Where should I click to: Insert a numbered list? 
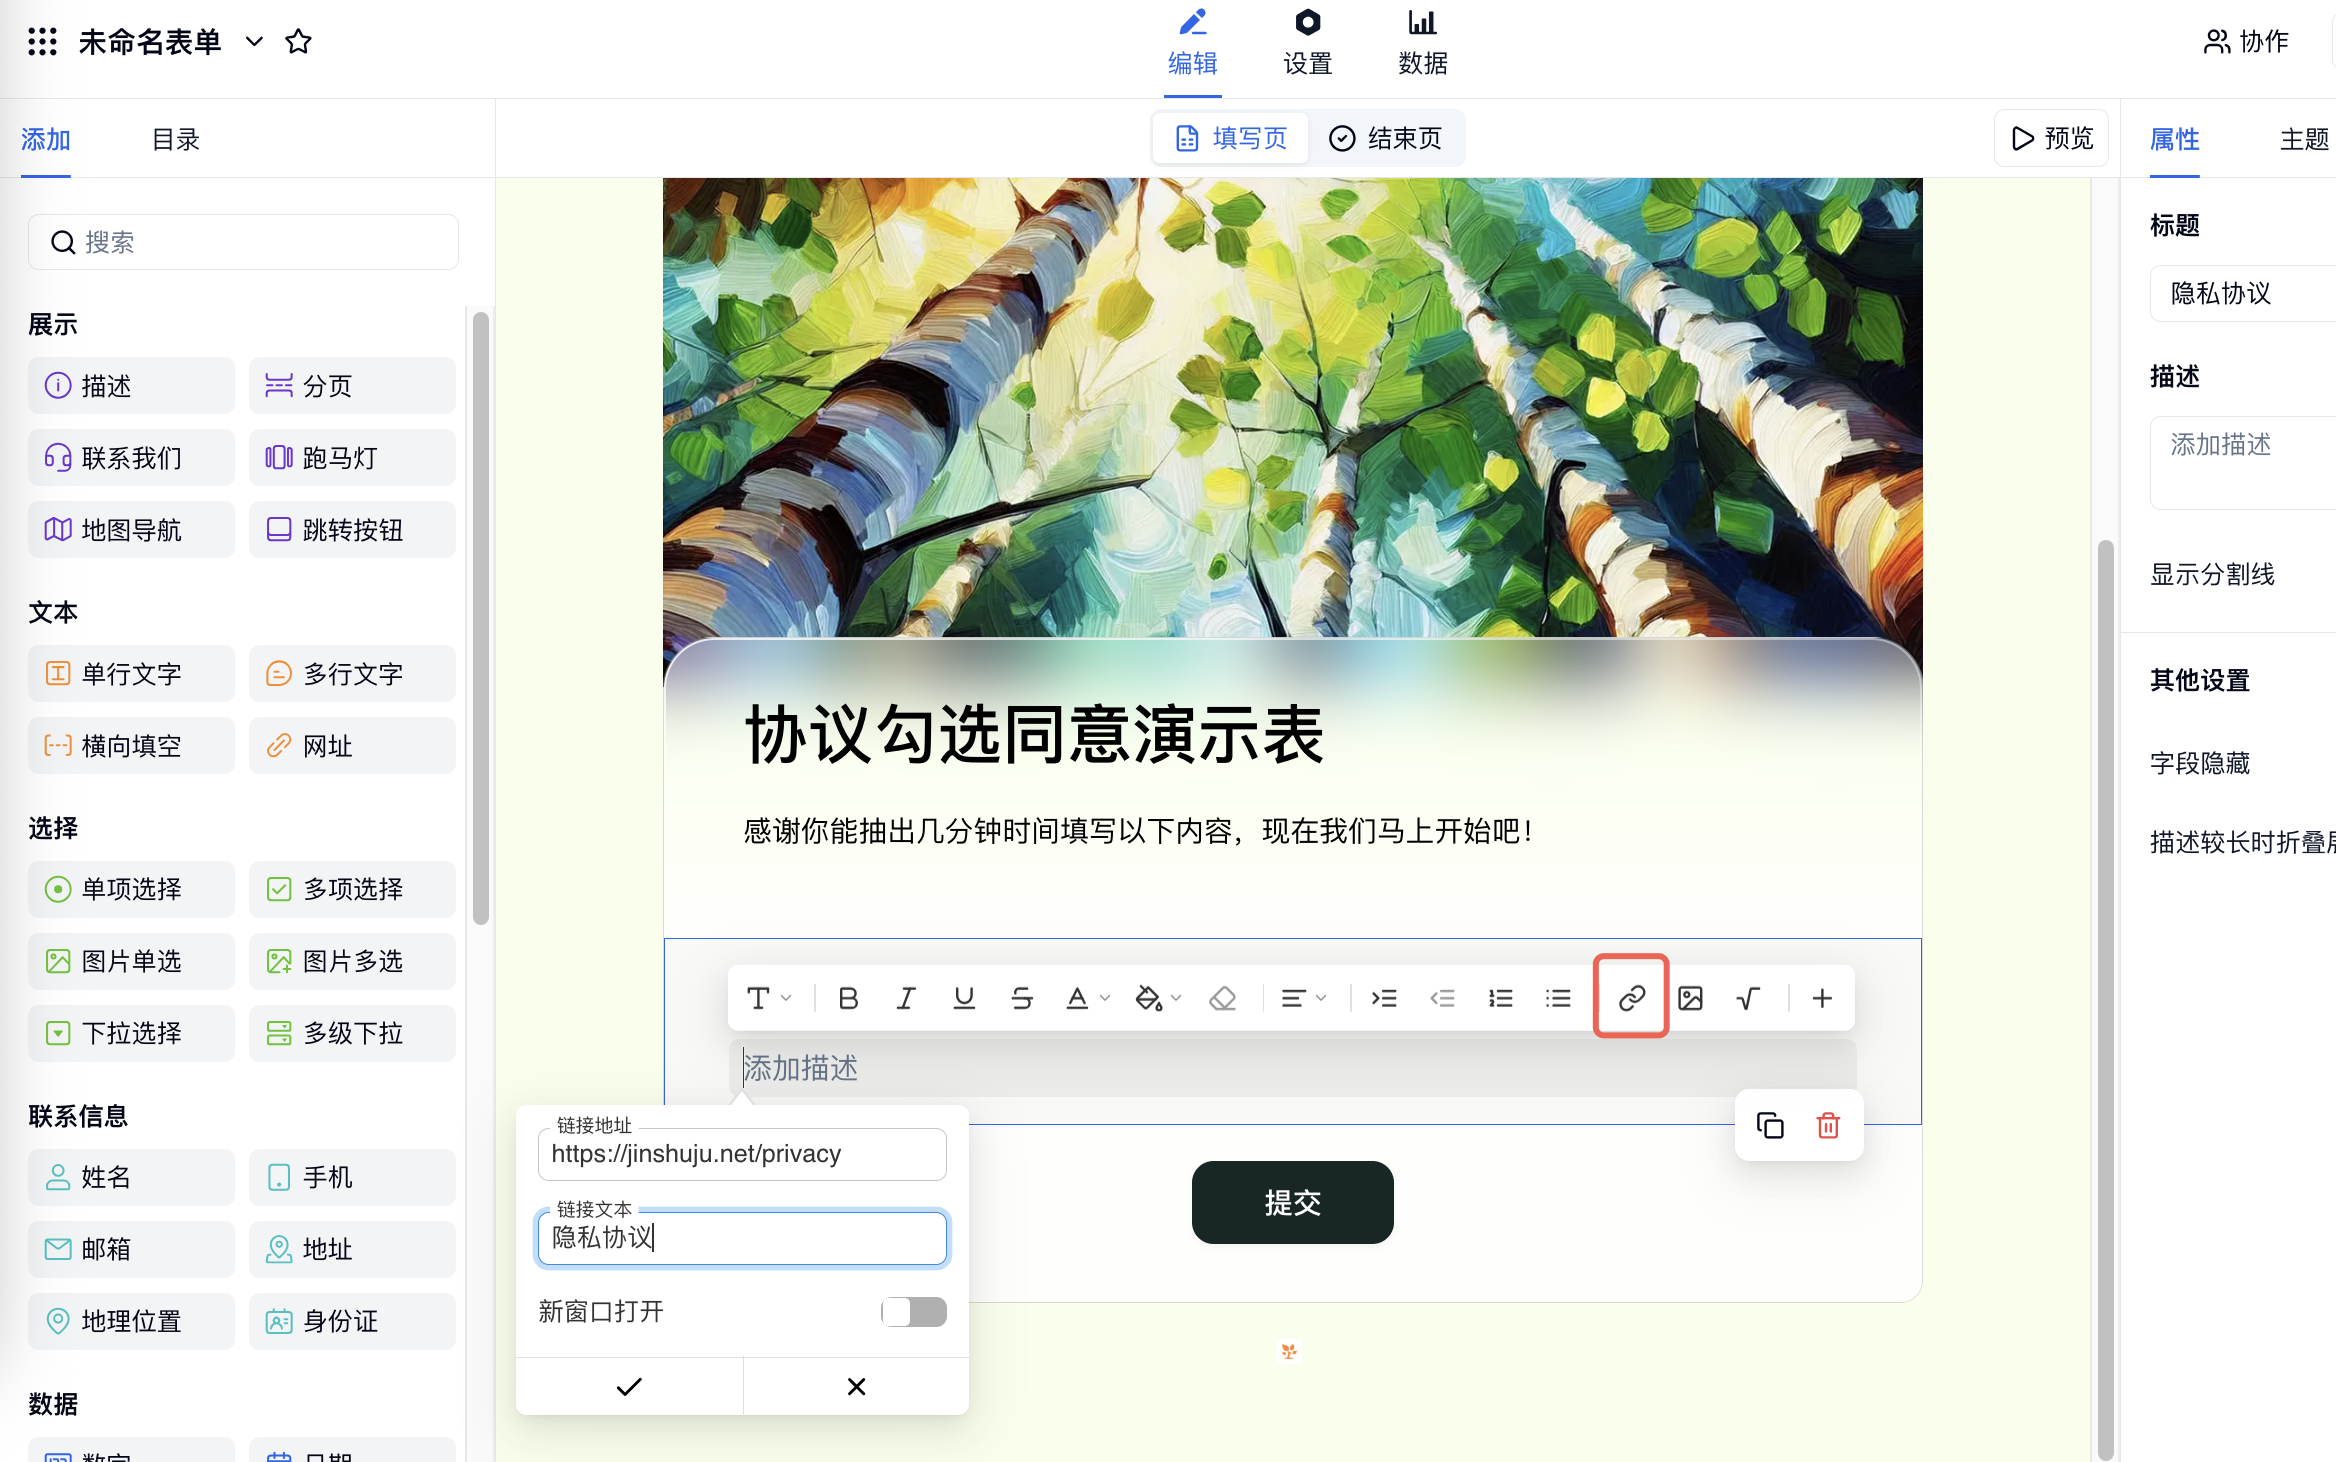[1500, 998]
